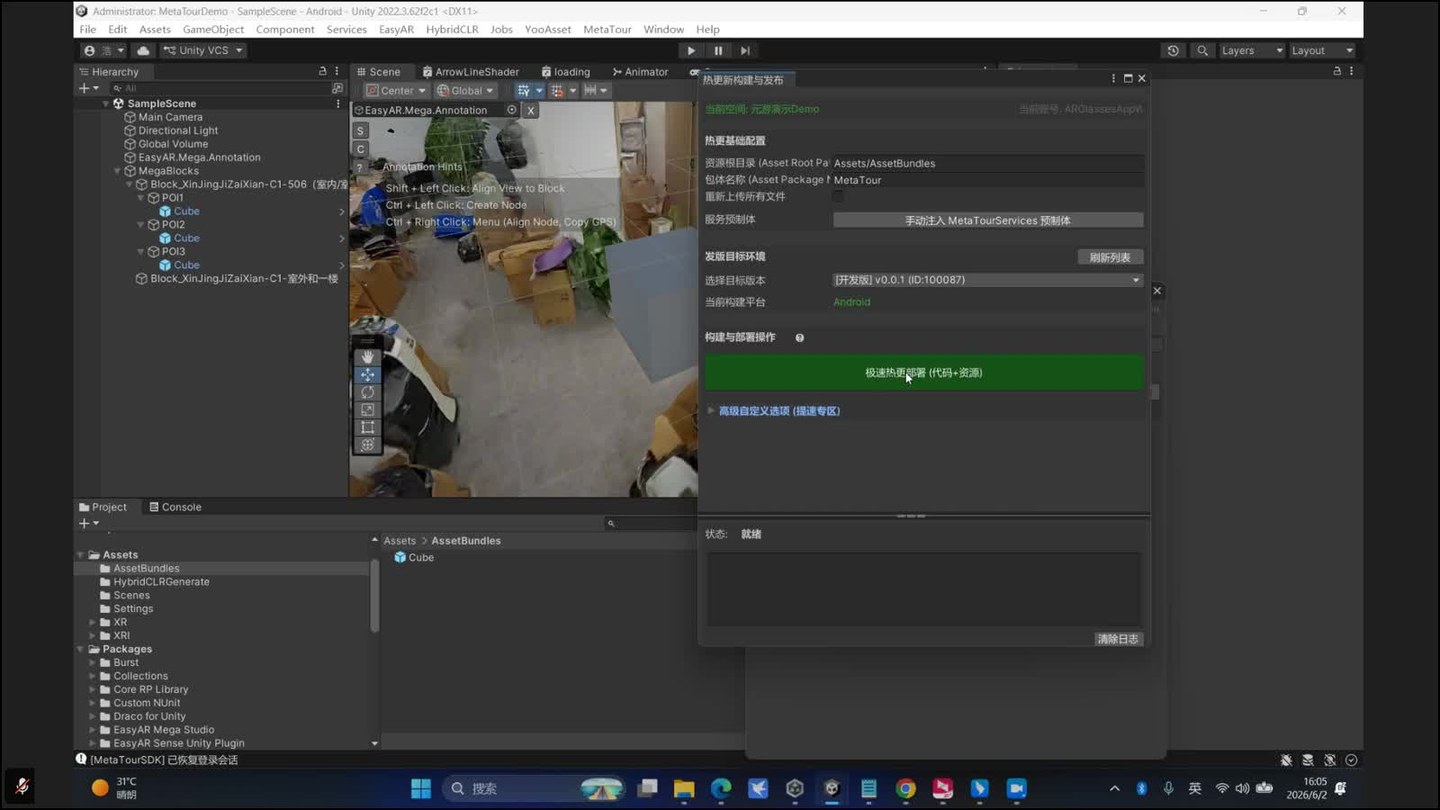Open the YooAsset menu
Viewport: 1440px width, 810px height.
pos(548,29)
